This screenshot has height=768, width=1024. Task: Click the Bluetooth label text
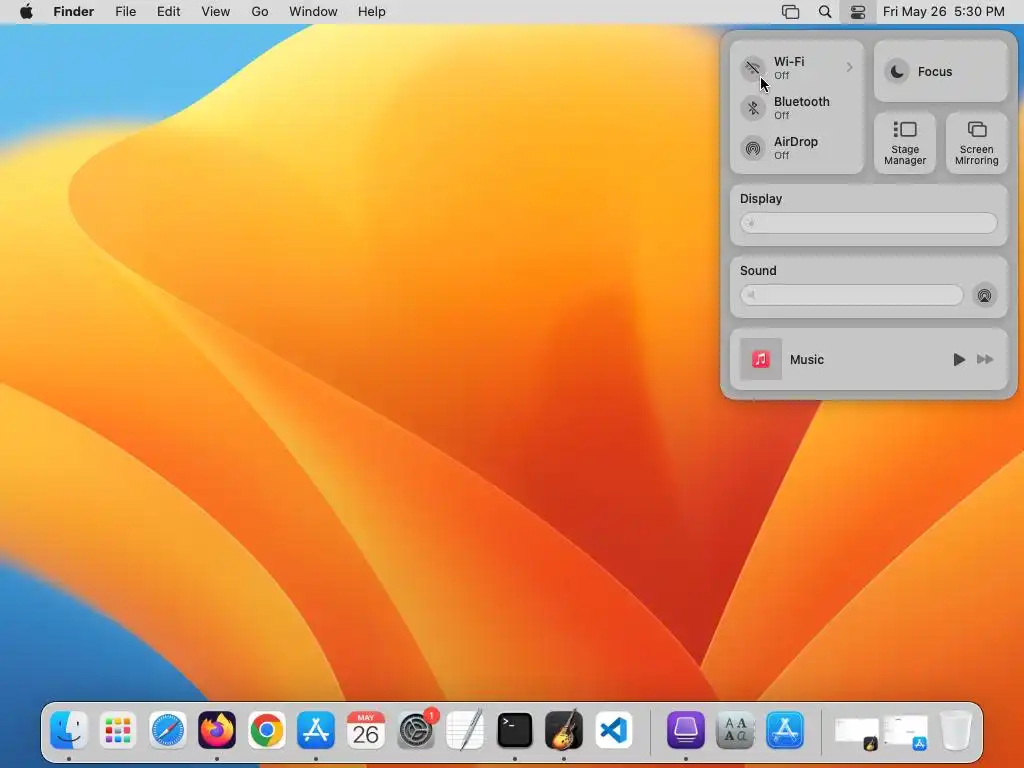pos(801,101)
